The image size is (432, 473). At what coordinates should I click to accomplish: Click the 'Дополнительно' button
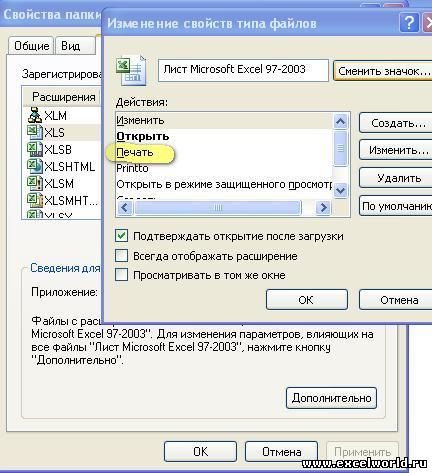331,398
